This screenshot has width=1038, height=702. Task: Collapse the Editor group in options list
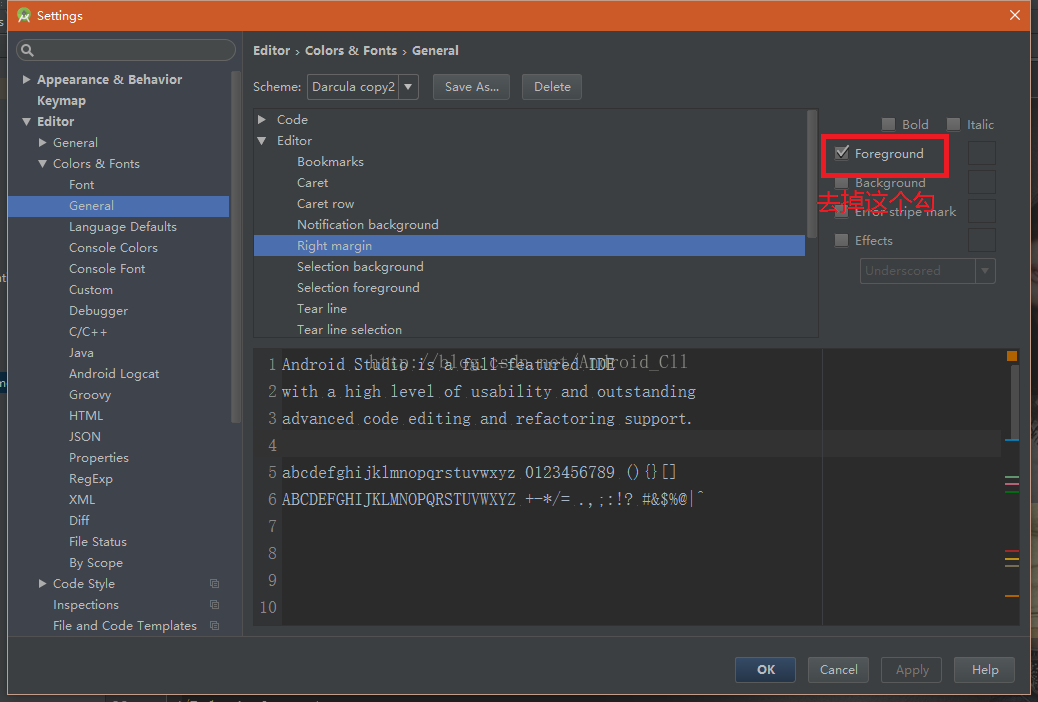tap(261, 140)
